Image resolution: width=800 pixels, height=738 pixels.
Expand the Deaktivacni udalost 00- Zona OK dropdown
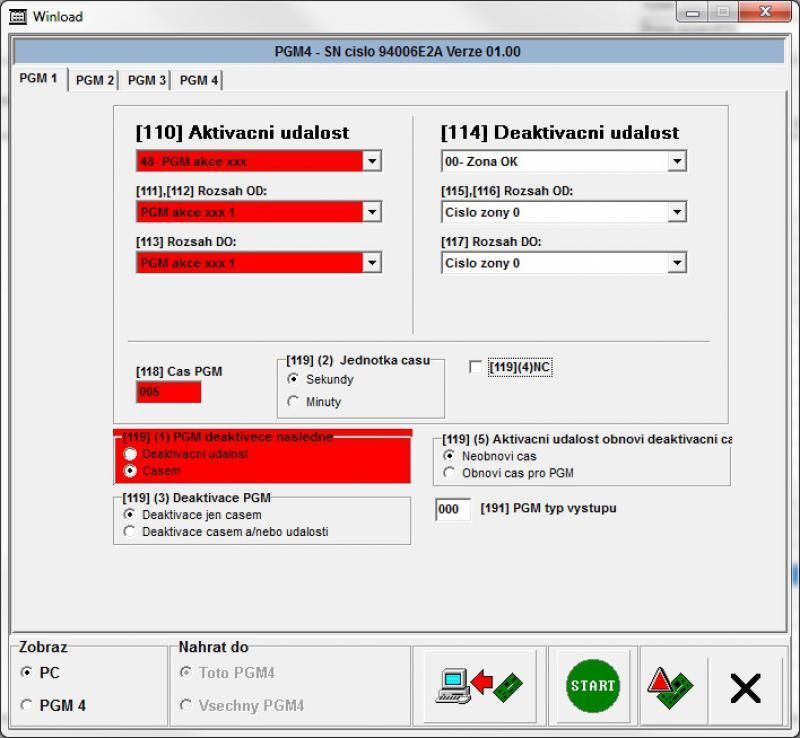(x=676, y=161)
